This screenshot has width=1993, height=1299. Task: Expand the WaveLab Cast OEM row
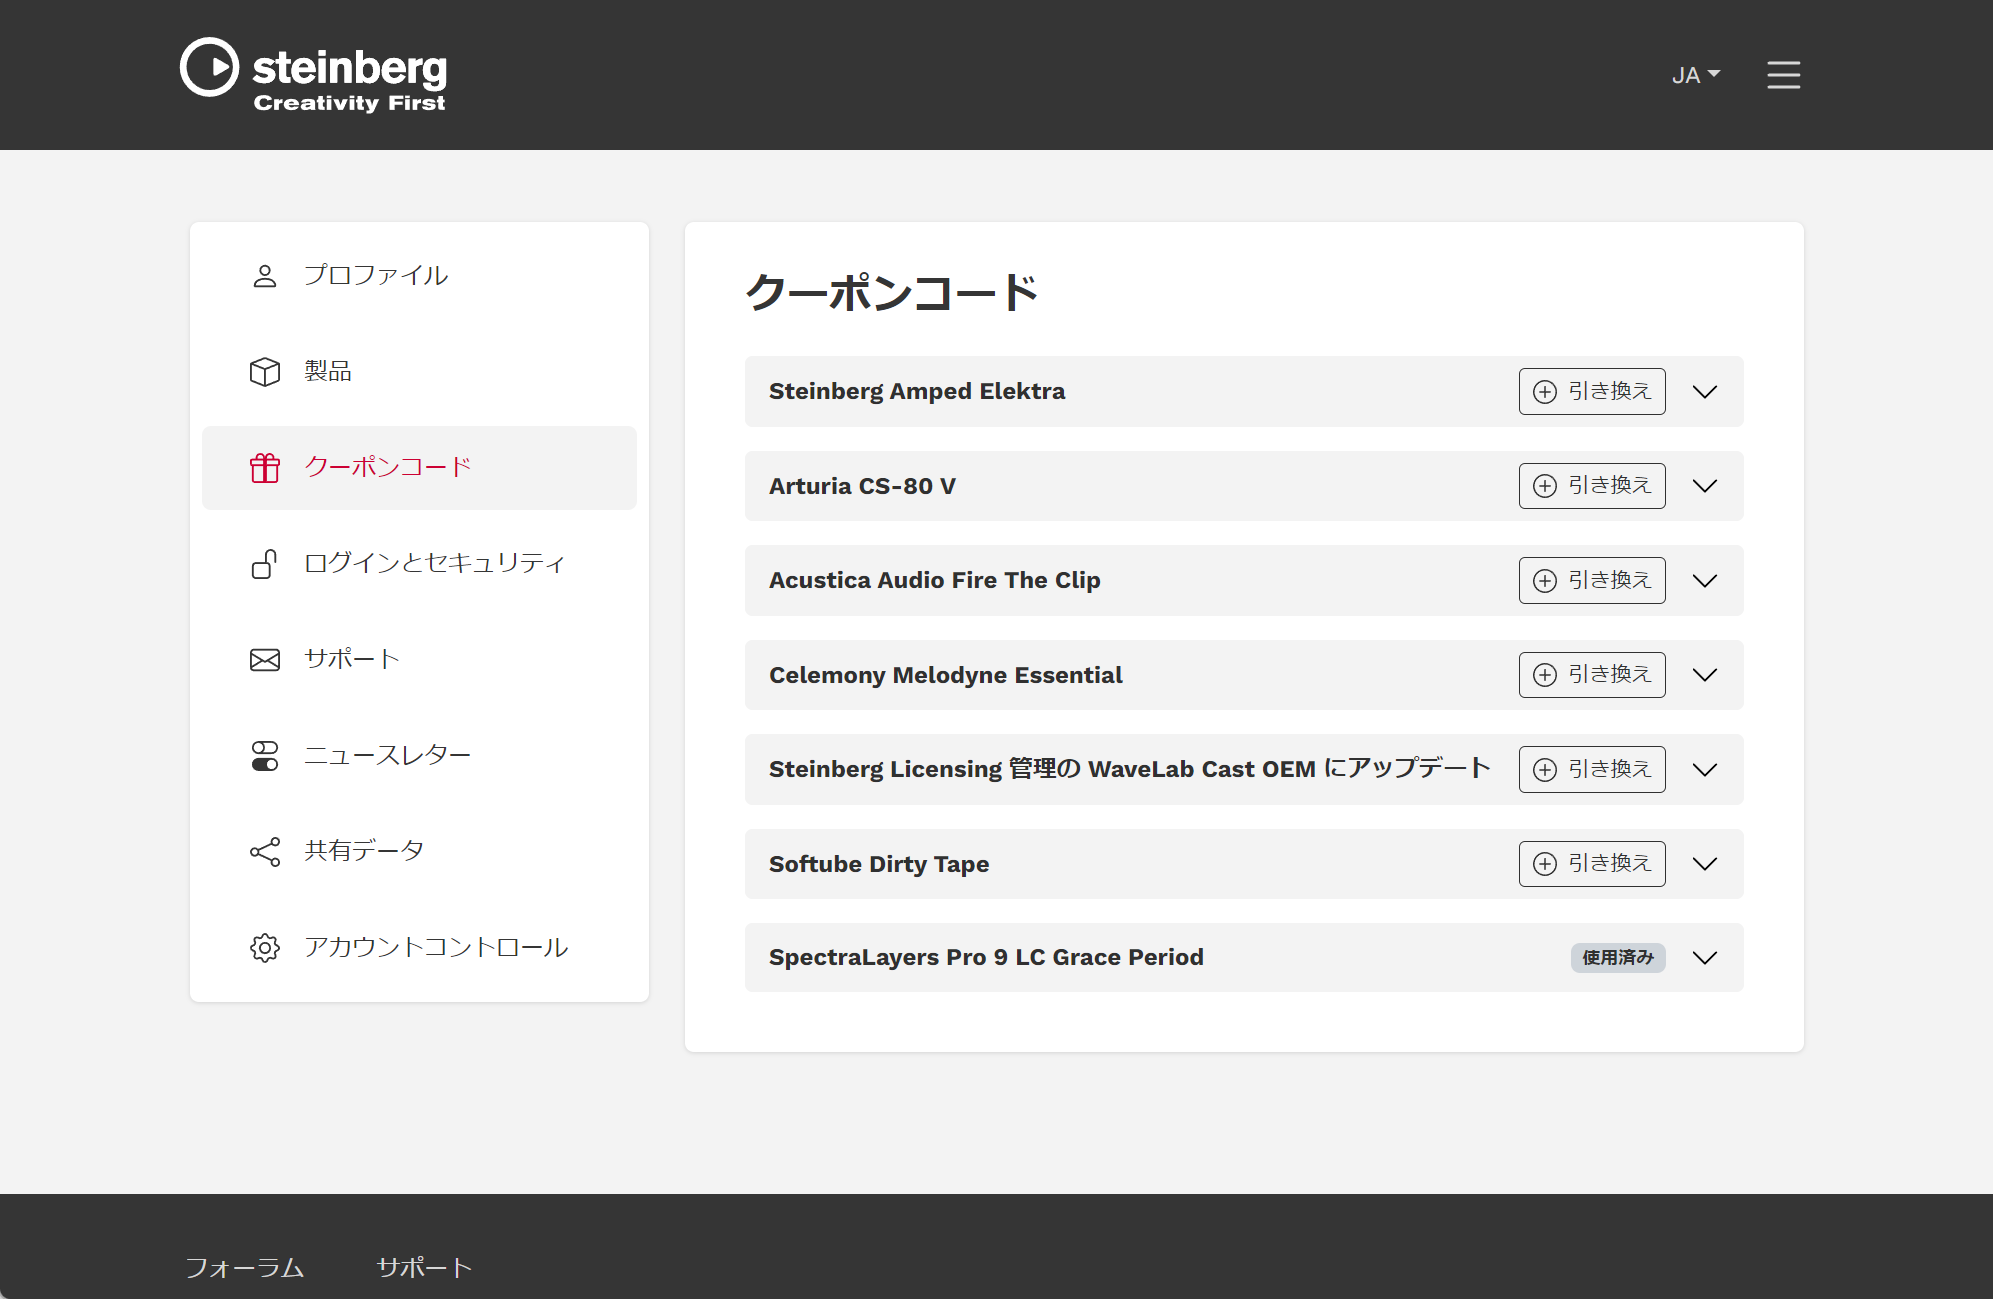[1705, 770]
